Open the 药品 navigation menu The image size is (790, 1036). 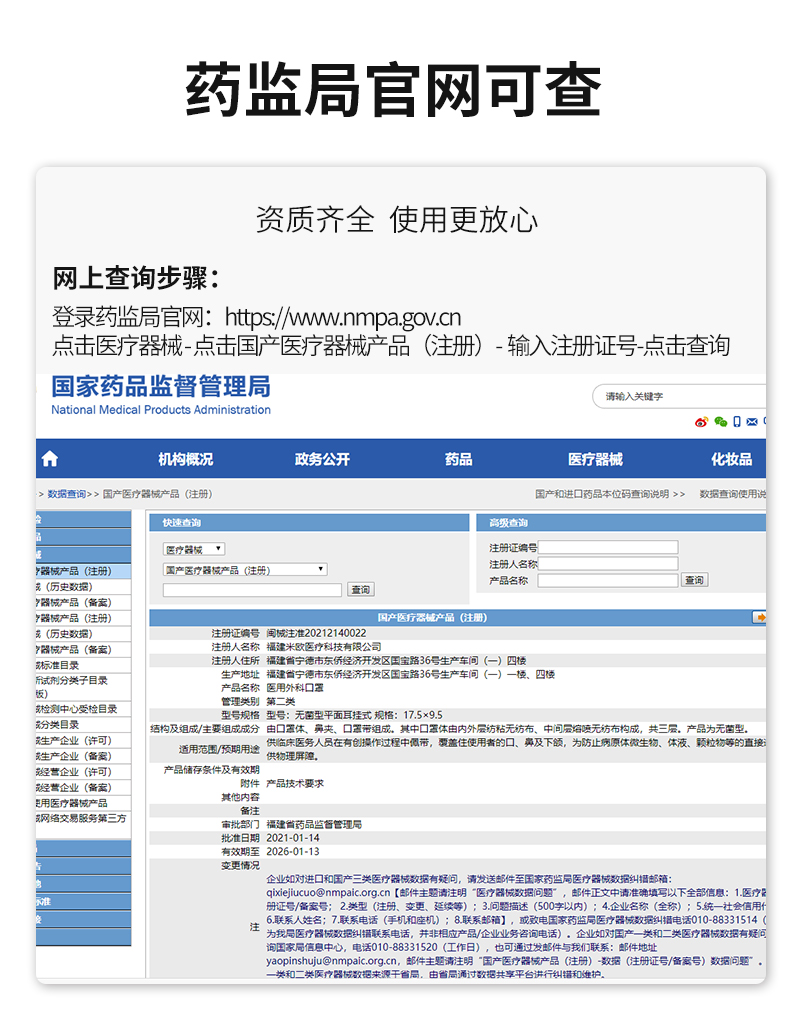[458, 459]
